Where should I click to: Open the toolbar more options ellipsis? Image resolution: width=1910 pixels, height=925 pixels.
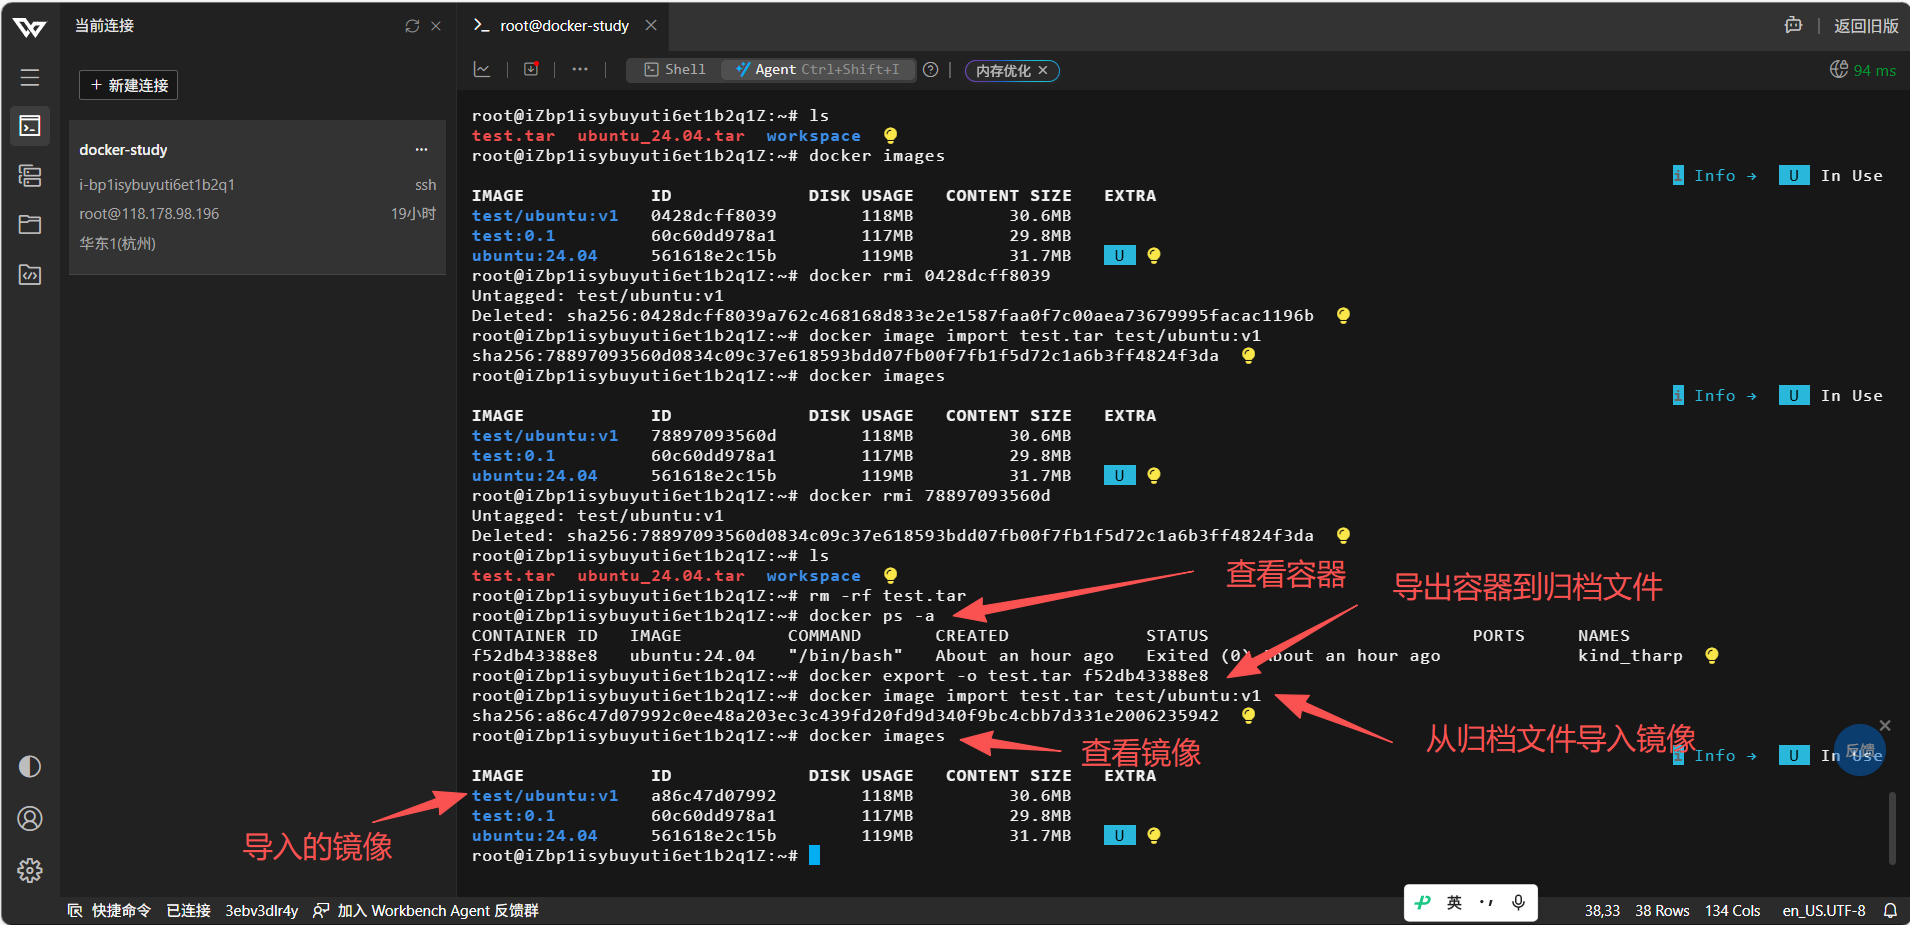(x=580, y=69)
